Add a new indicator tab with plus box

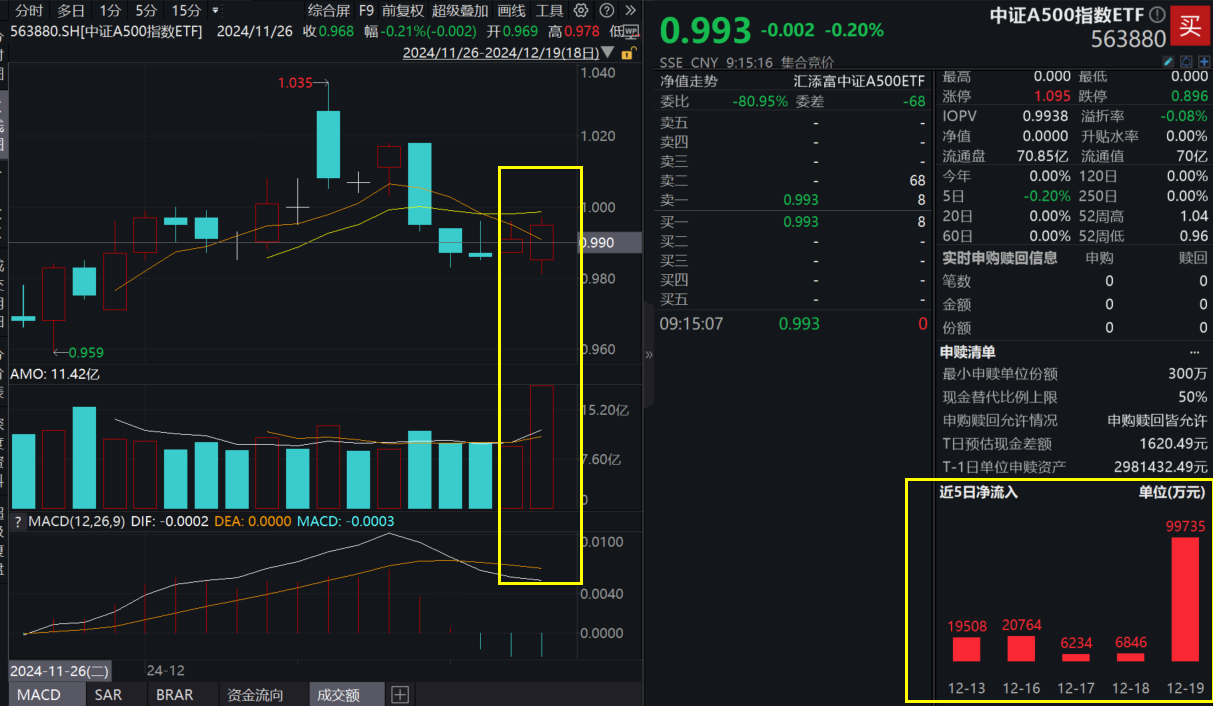(400, 694)
